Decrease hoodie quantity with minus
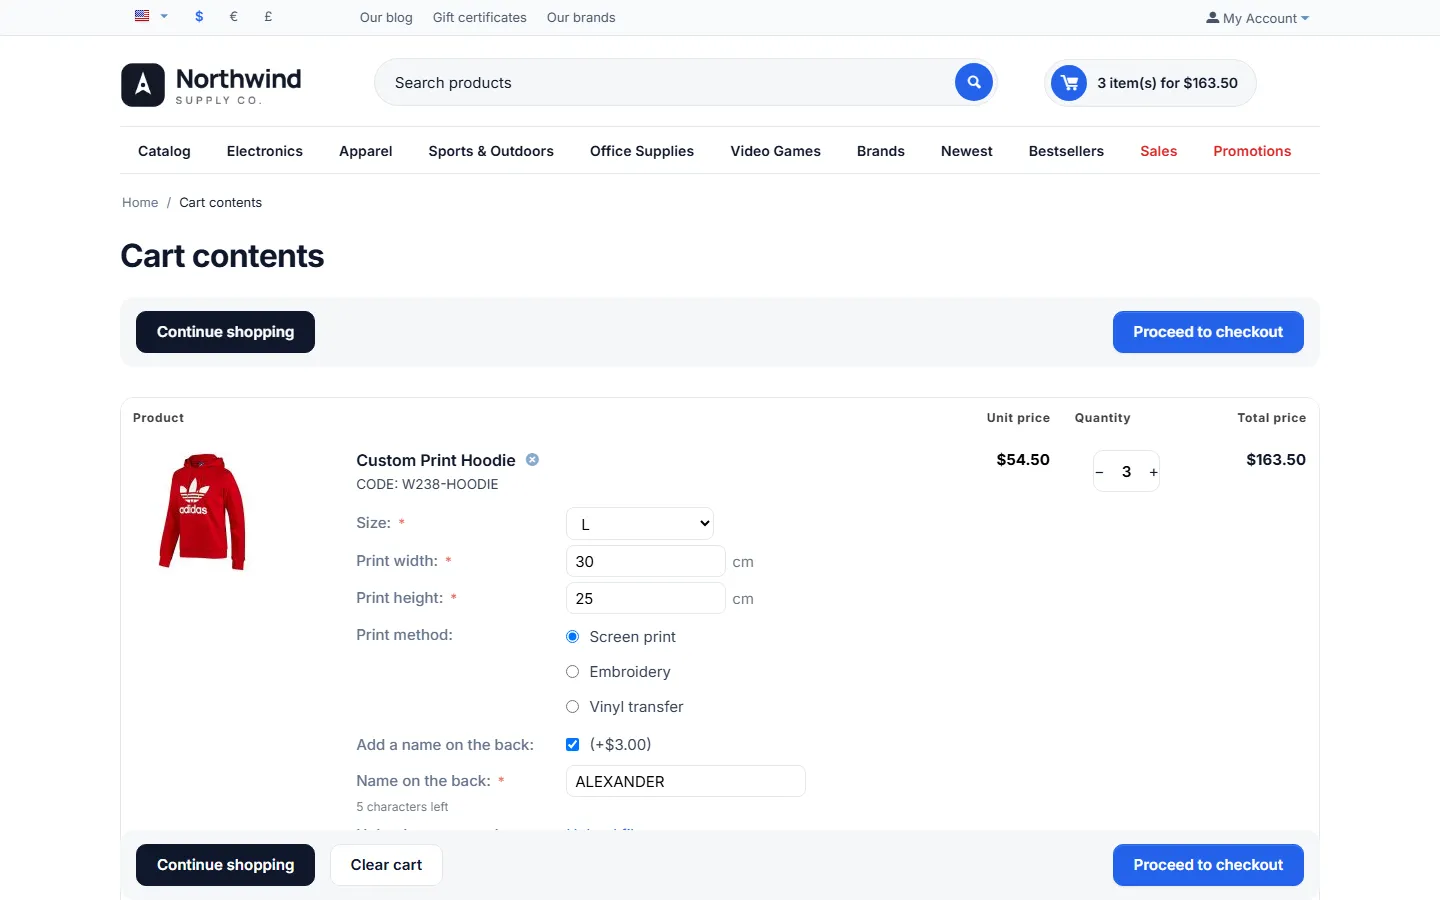 click(x=1099, y=472)
